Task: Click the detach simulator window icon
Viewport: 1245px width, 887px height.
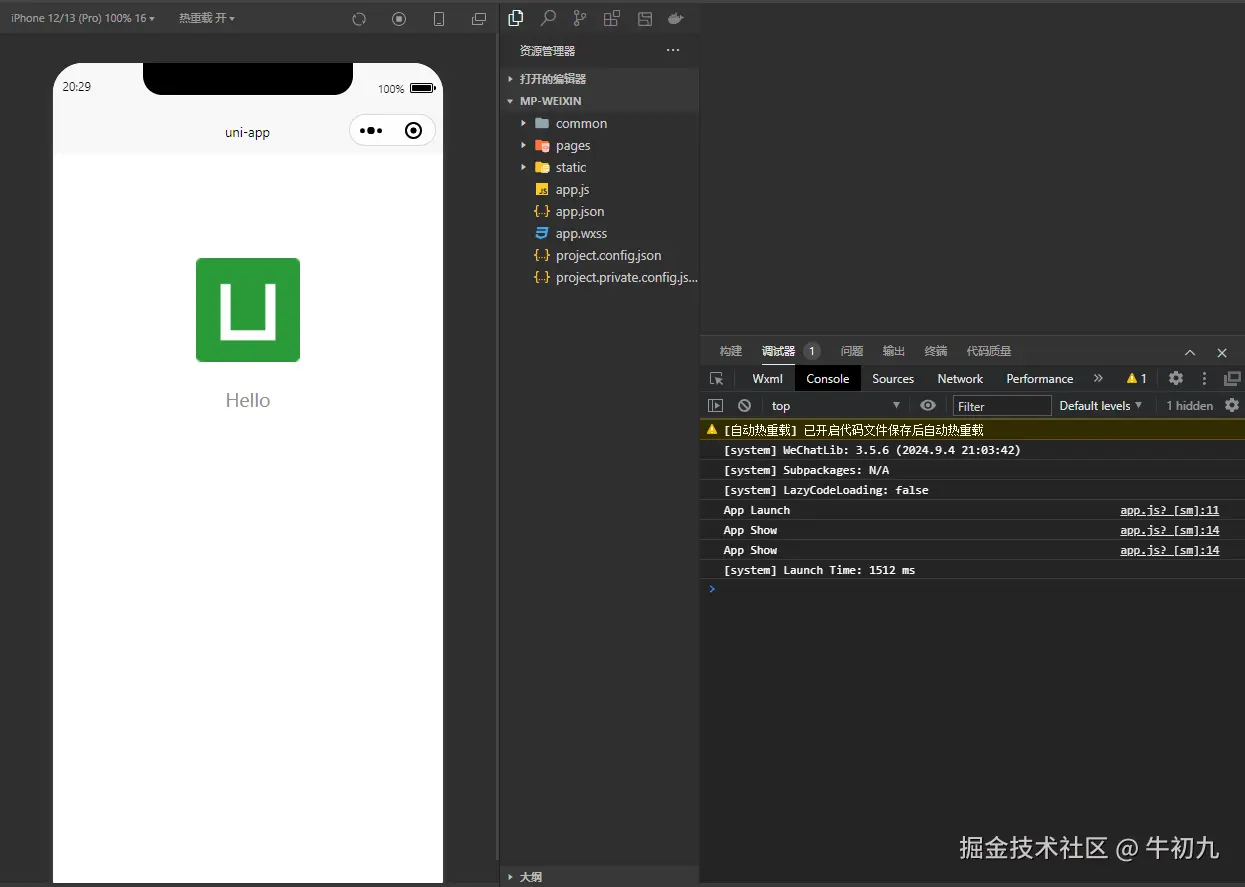Action: coord(479,19)
